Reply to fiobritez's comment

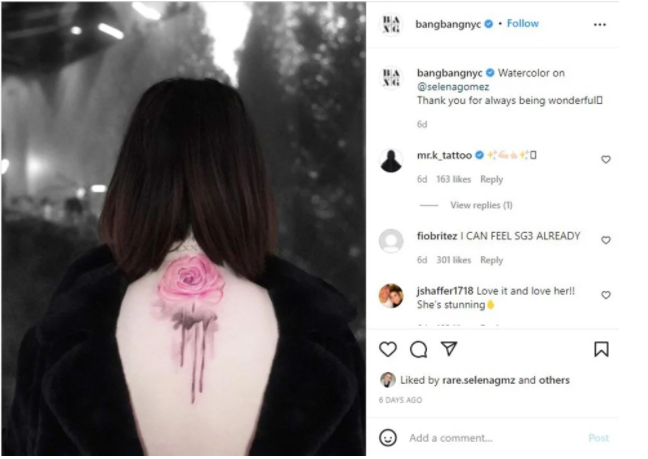pos(491,260)
